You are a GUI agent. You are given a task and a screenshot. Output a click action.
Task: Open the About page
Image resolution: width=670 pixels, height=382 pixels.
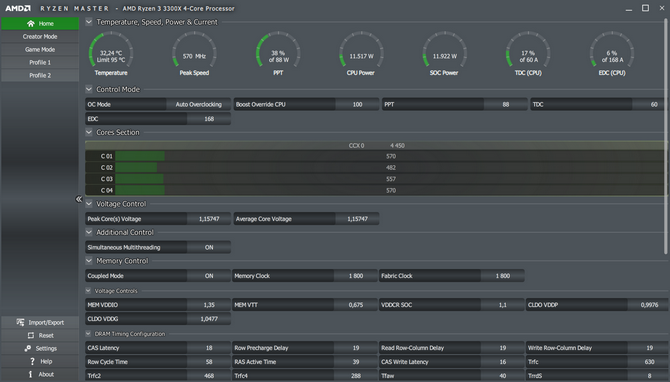[x=40, y=374]
